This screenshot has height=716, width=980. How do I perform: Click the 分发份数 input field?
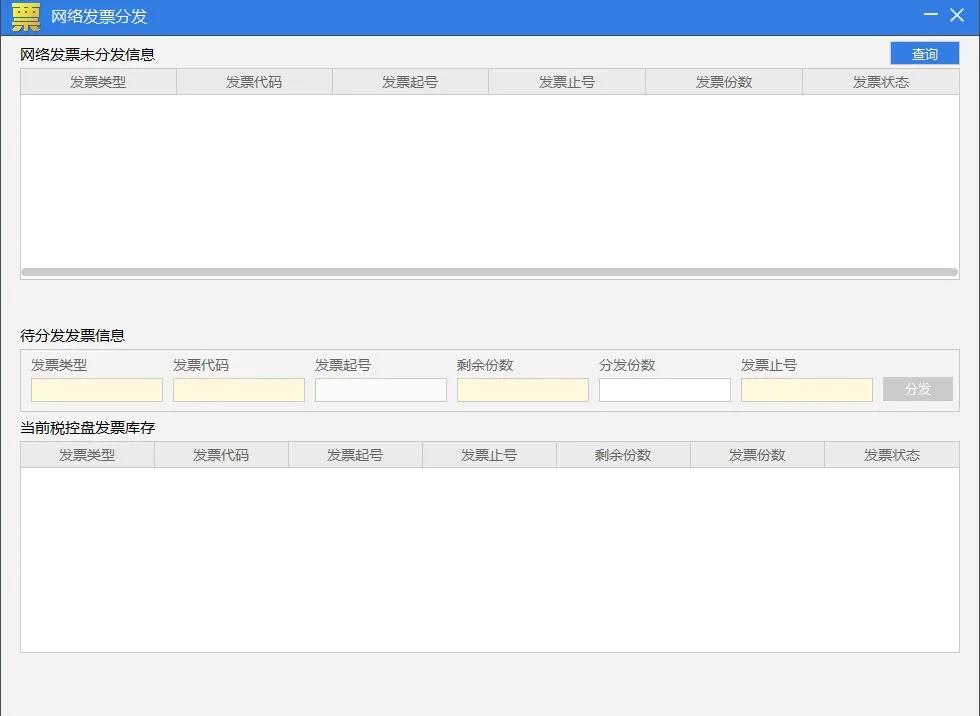tap(664, 390)
